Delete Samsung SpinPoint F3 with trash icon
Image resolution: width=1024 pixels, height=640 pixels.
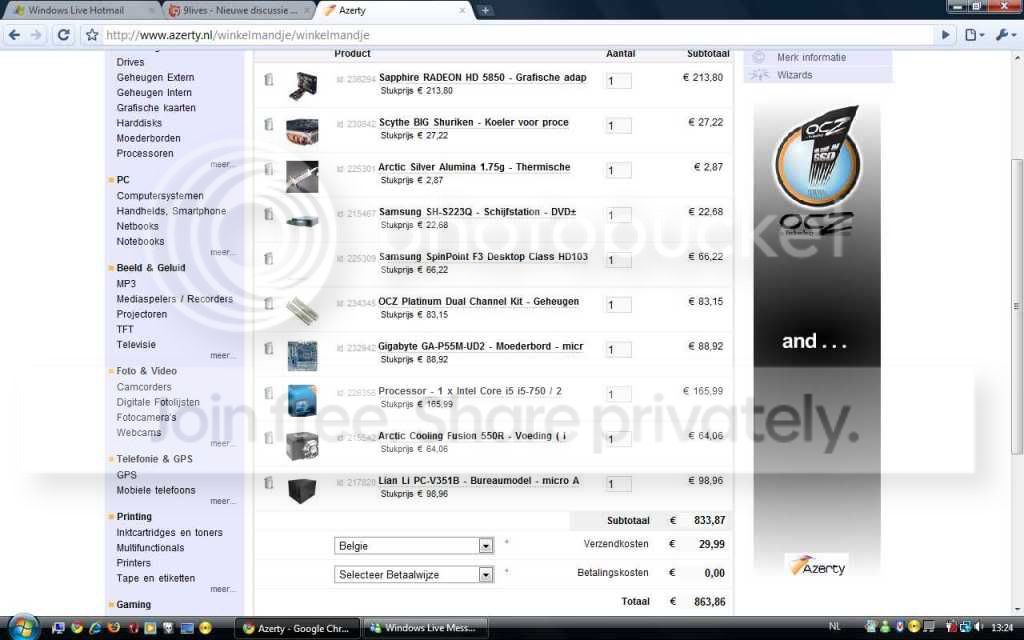[268, 259]
